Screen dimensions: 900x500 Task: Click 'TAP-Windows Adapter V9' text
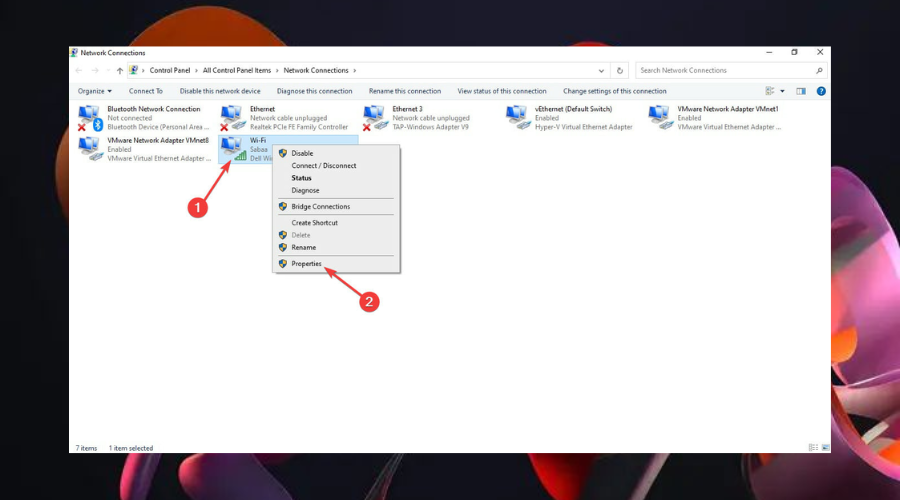tap(430, 127)
